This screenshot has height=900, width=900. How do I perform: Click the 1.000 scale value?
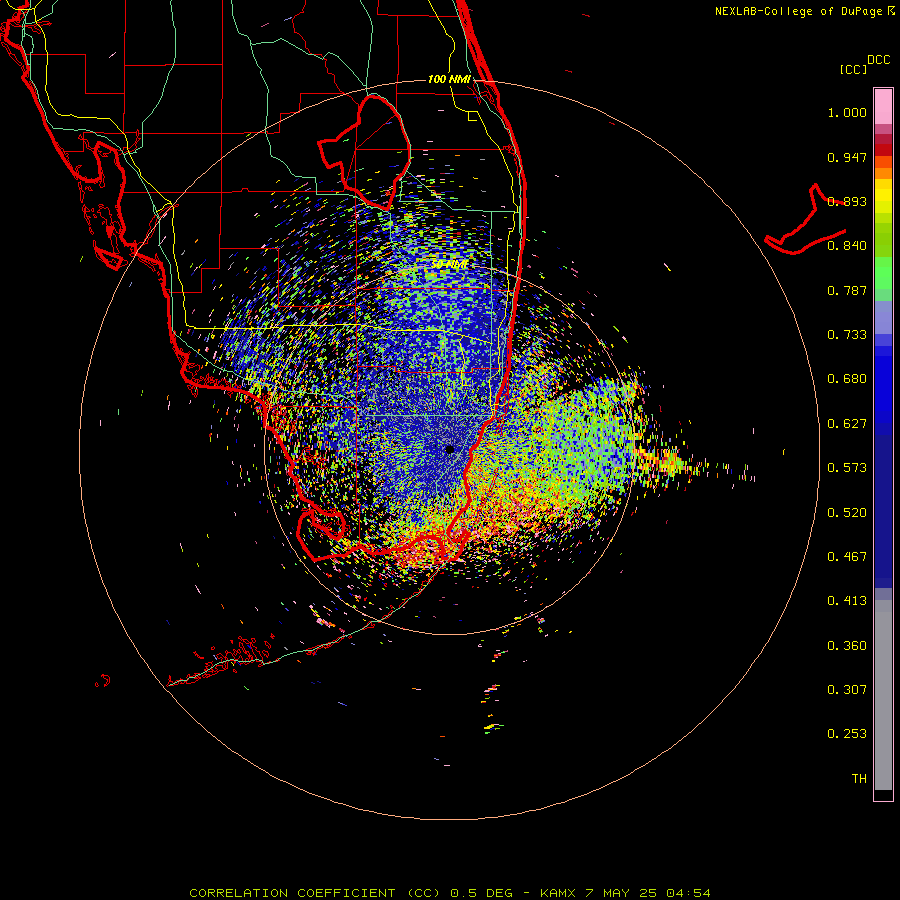[847, 112]
